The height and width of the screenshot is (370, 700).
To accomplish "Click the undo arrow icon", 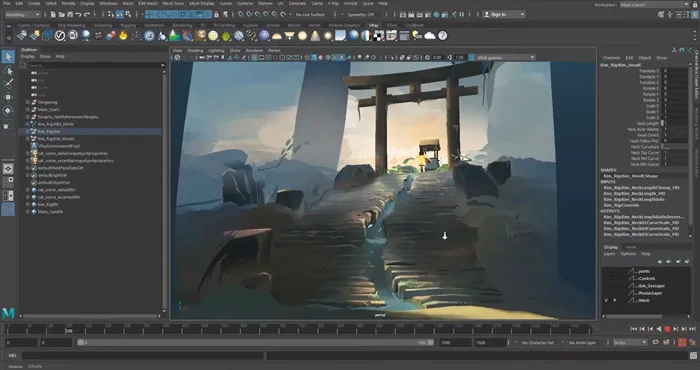I will [x=79, y=15].
